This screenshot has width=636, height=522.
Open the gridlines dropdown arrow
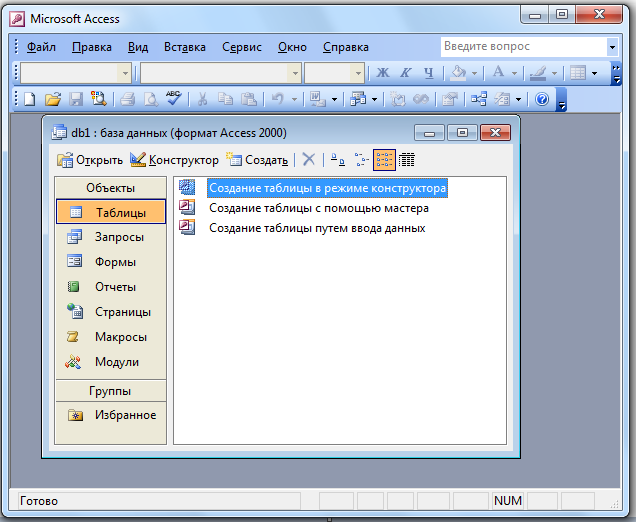point(594,73)
